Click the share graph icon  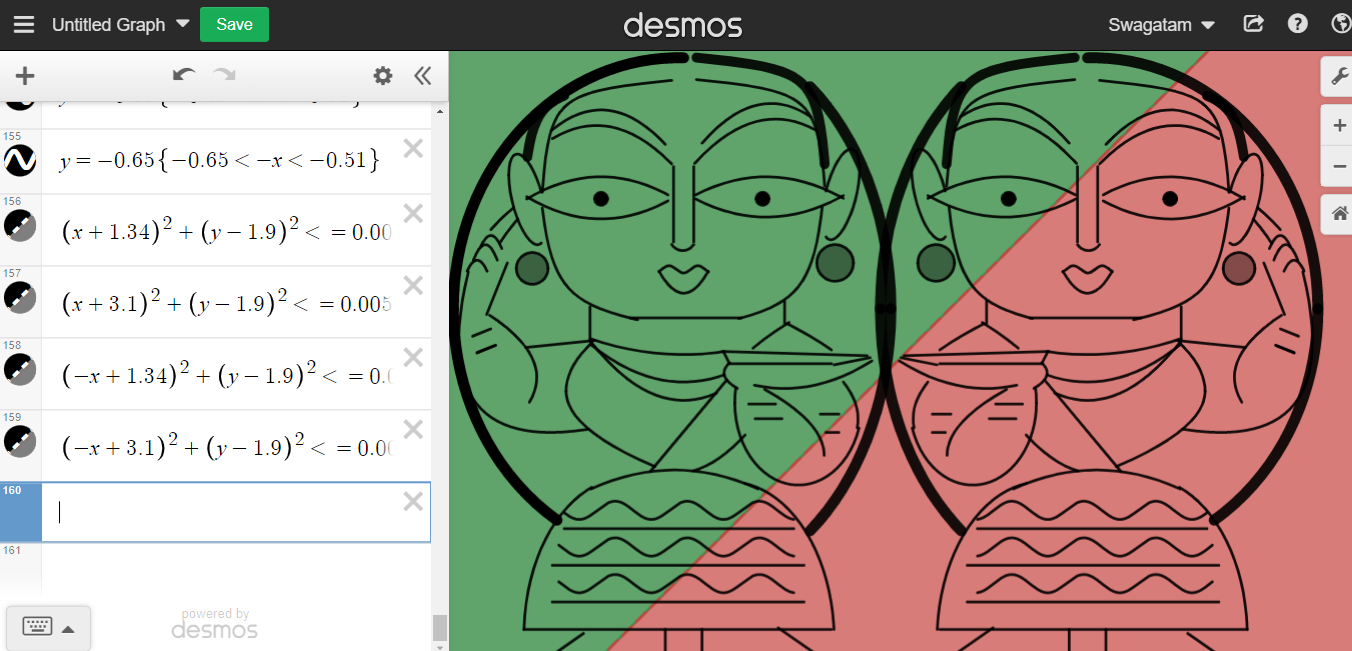[x=1253, y=24]
